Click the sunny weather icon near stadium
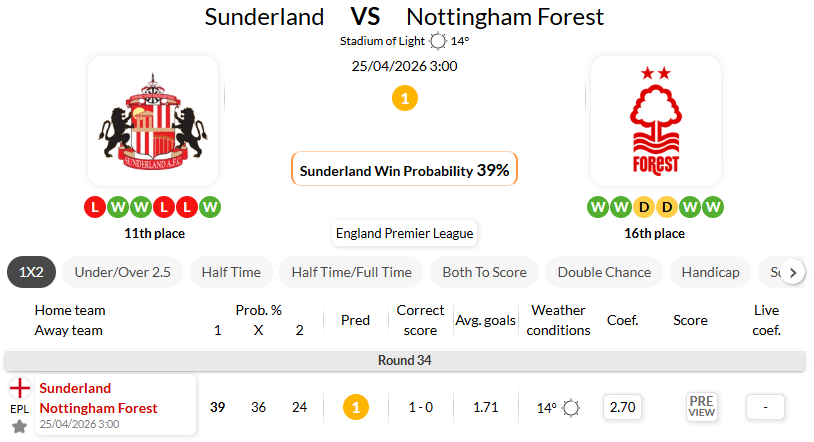 438,42
